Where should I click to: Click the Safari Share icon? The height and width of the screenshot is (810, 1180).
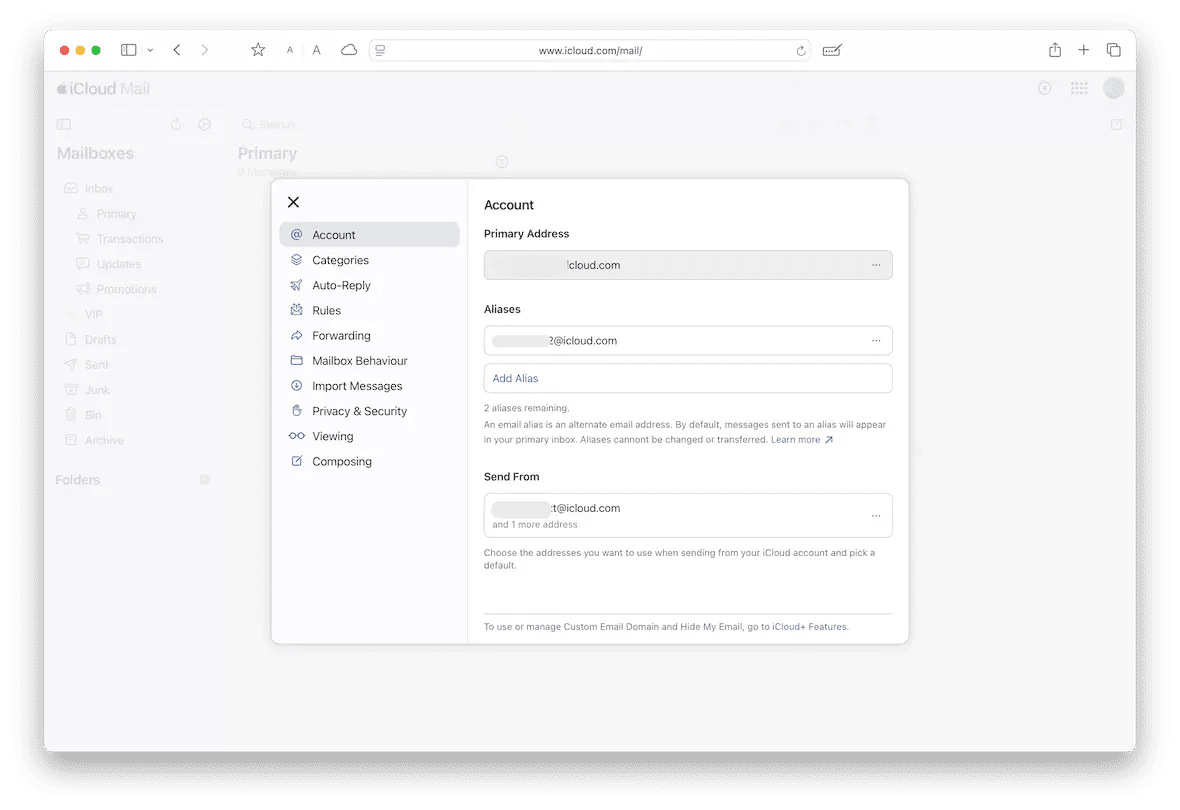(1055, 50)
